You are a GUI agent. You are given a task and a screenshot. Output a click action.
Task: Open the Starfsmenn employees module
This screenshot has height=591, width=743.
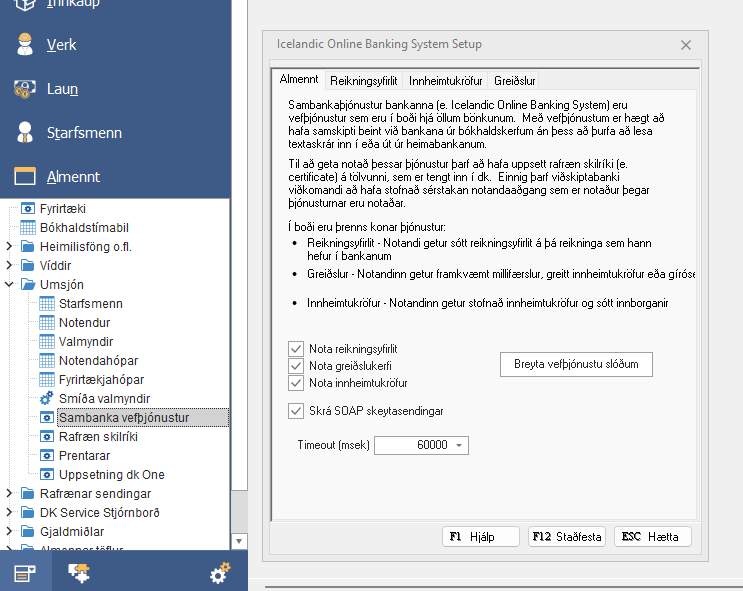[84, 133]
